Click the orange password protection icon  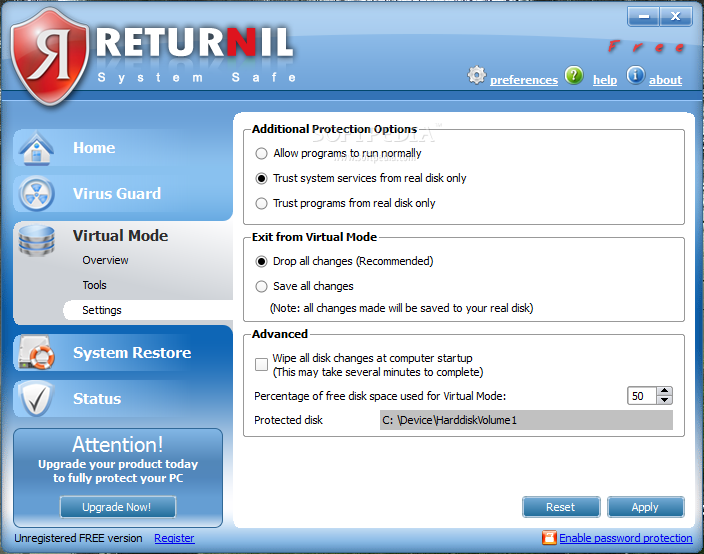549,537
